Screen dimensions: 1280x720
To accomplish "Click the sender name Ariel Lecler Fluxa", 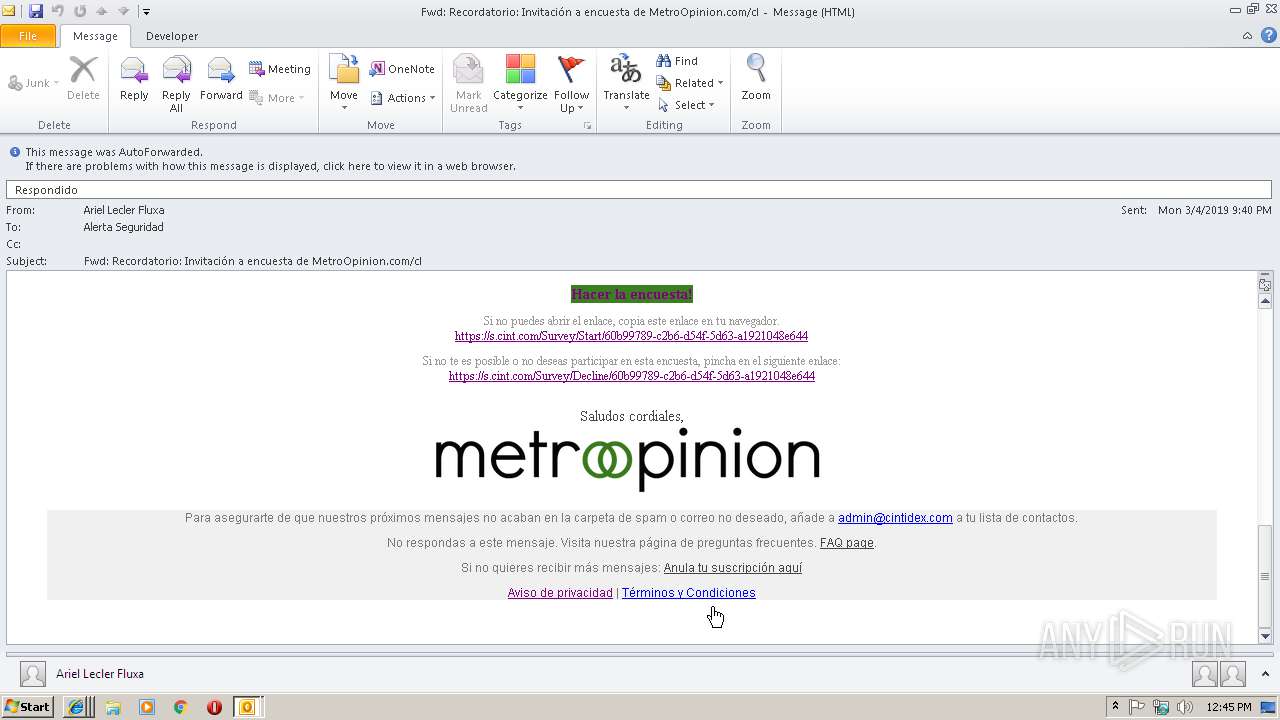I will tap(124, 210).
